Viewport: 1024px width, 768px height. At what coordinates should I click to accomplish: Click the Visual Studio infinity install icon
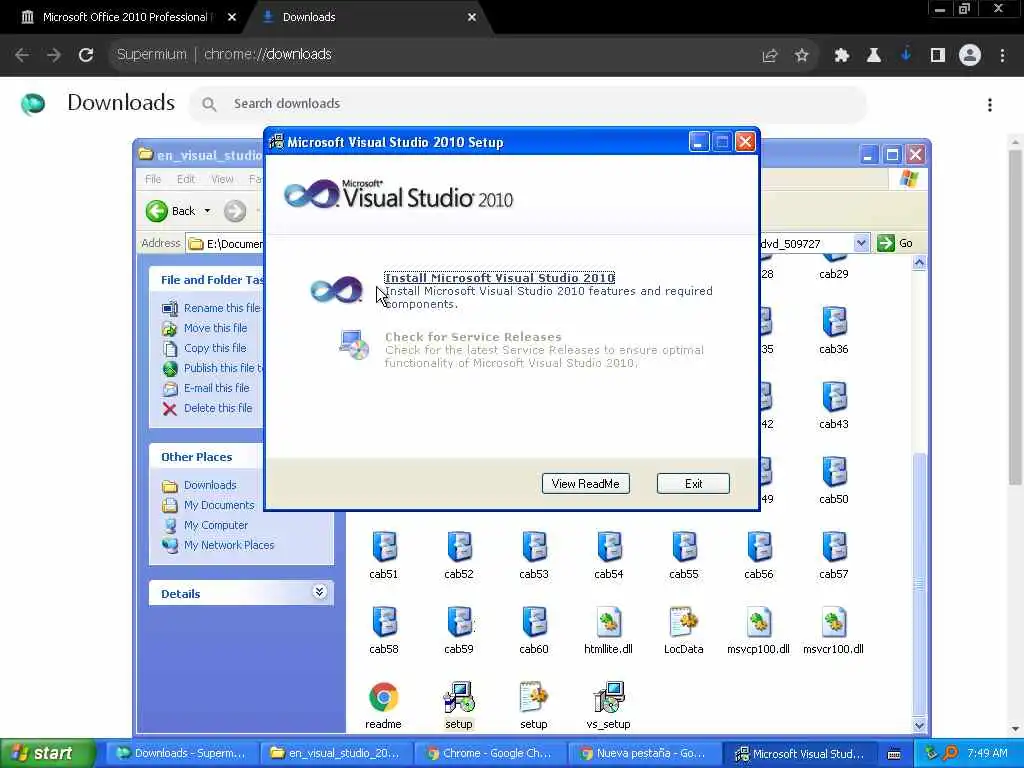pyautogui.click(x=336, y=289)
